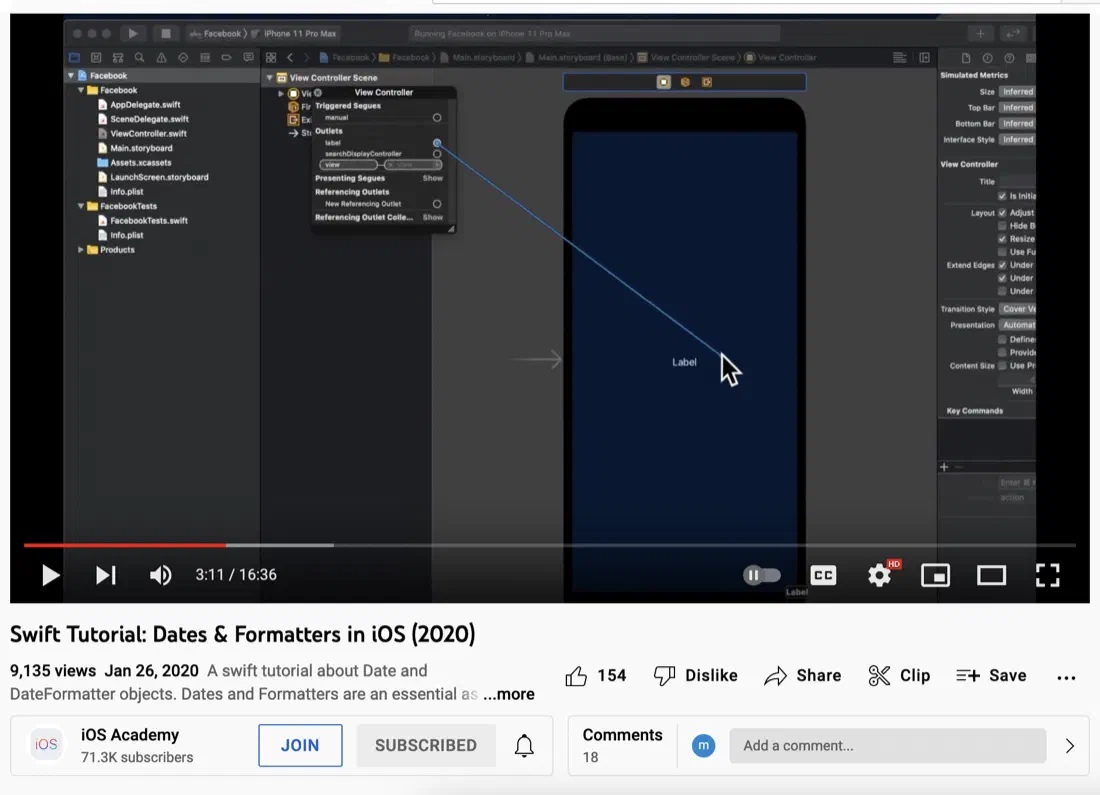
Task: Open the iOS Academy channel link
Action: (130, 735)
